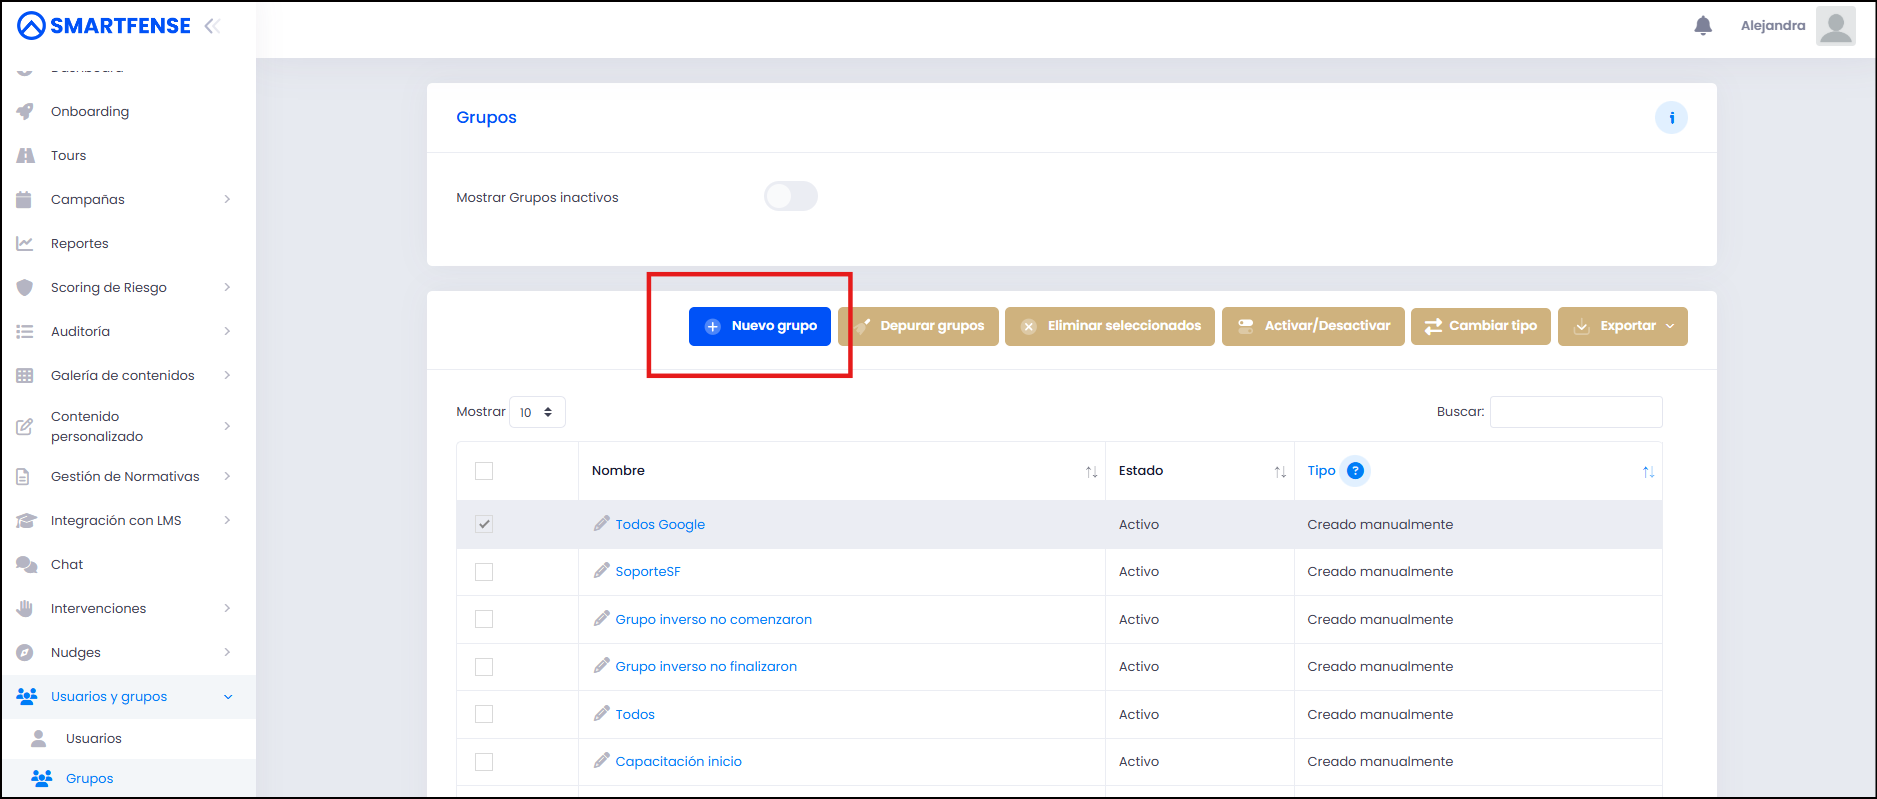Check Grupo inverso no comenzaron checkbox
The image size is (1877, 799).
point(484,619)
